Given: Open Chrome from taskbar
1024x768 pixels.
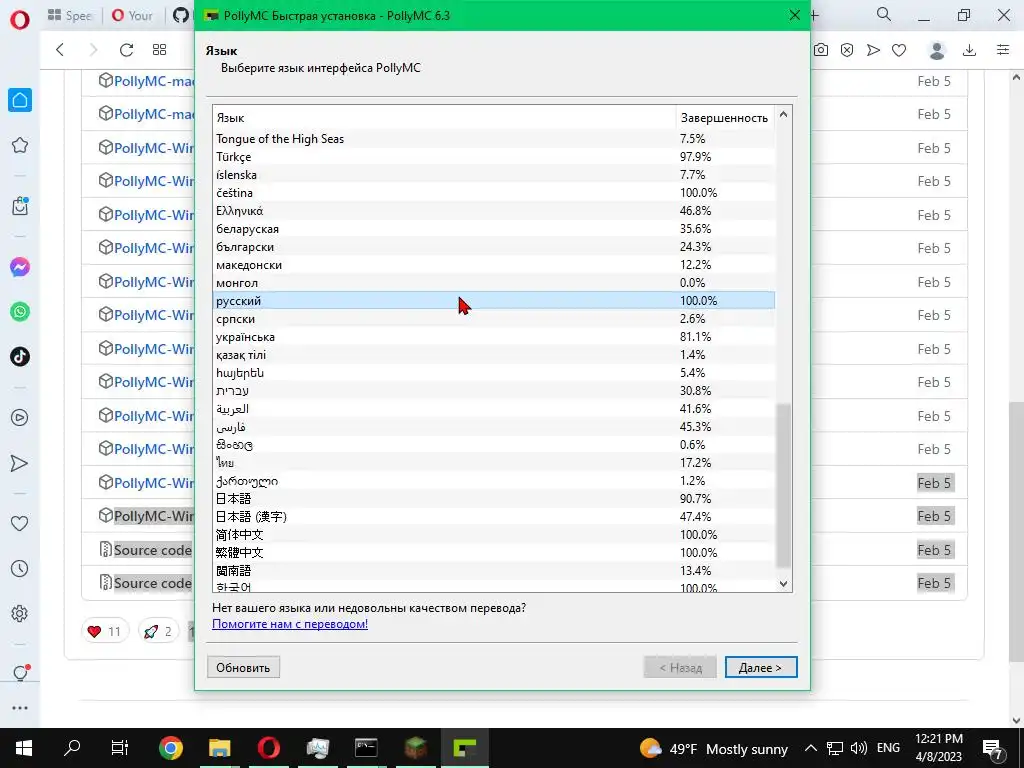Looking at the screenshot, I should click(x=171, y=748).
